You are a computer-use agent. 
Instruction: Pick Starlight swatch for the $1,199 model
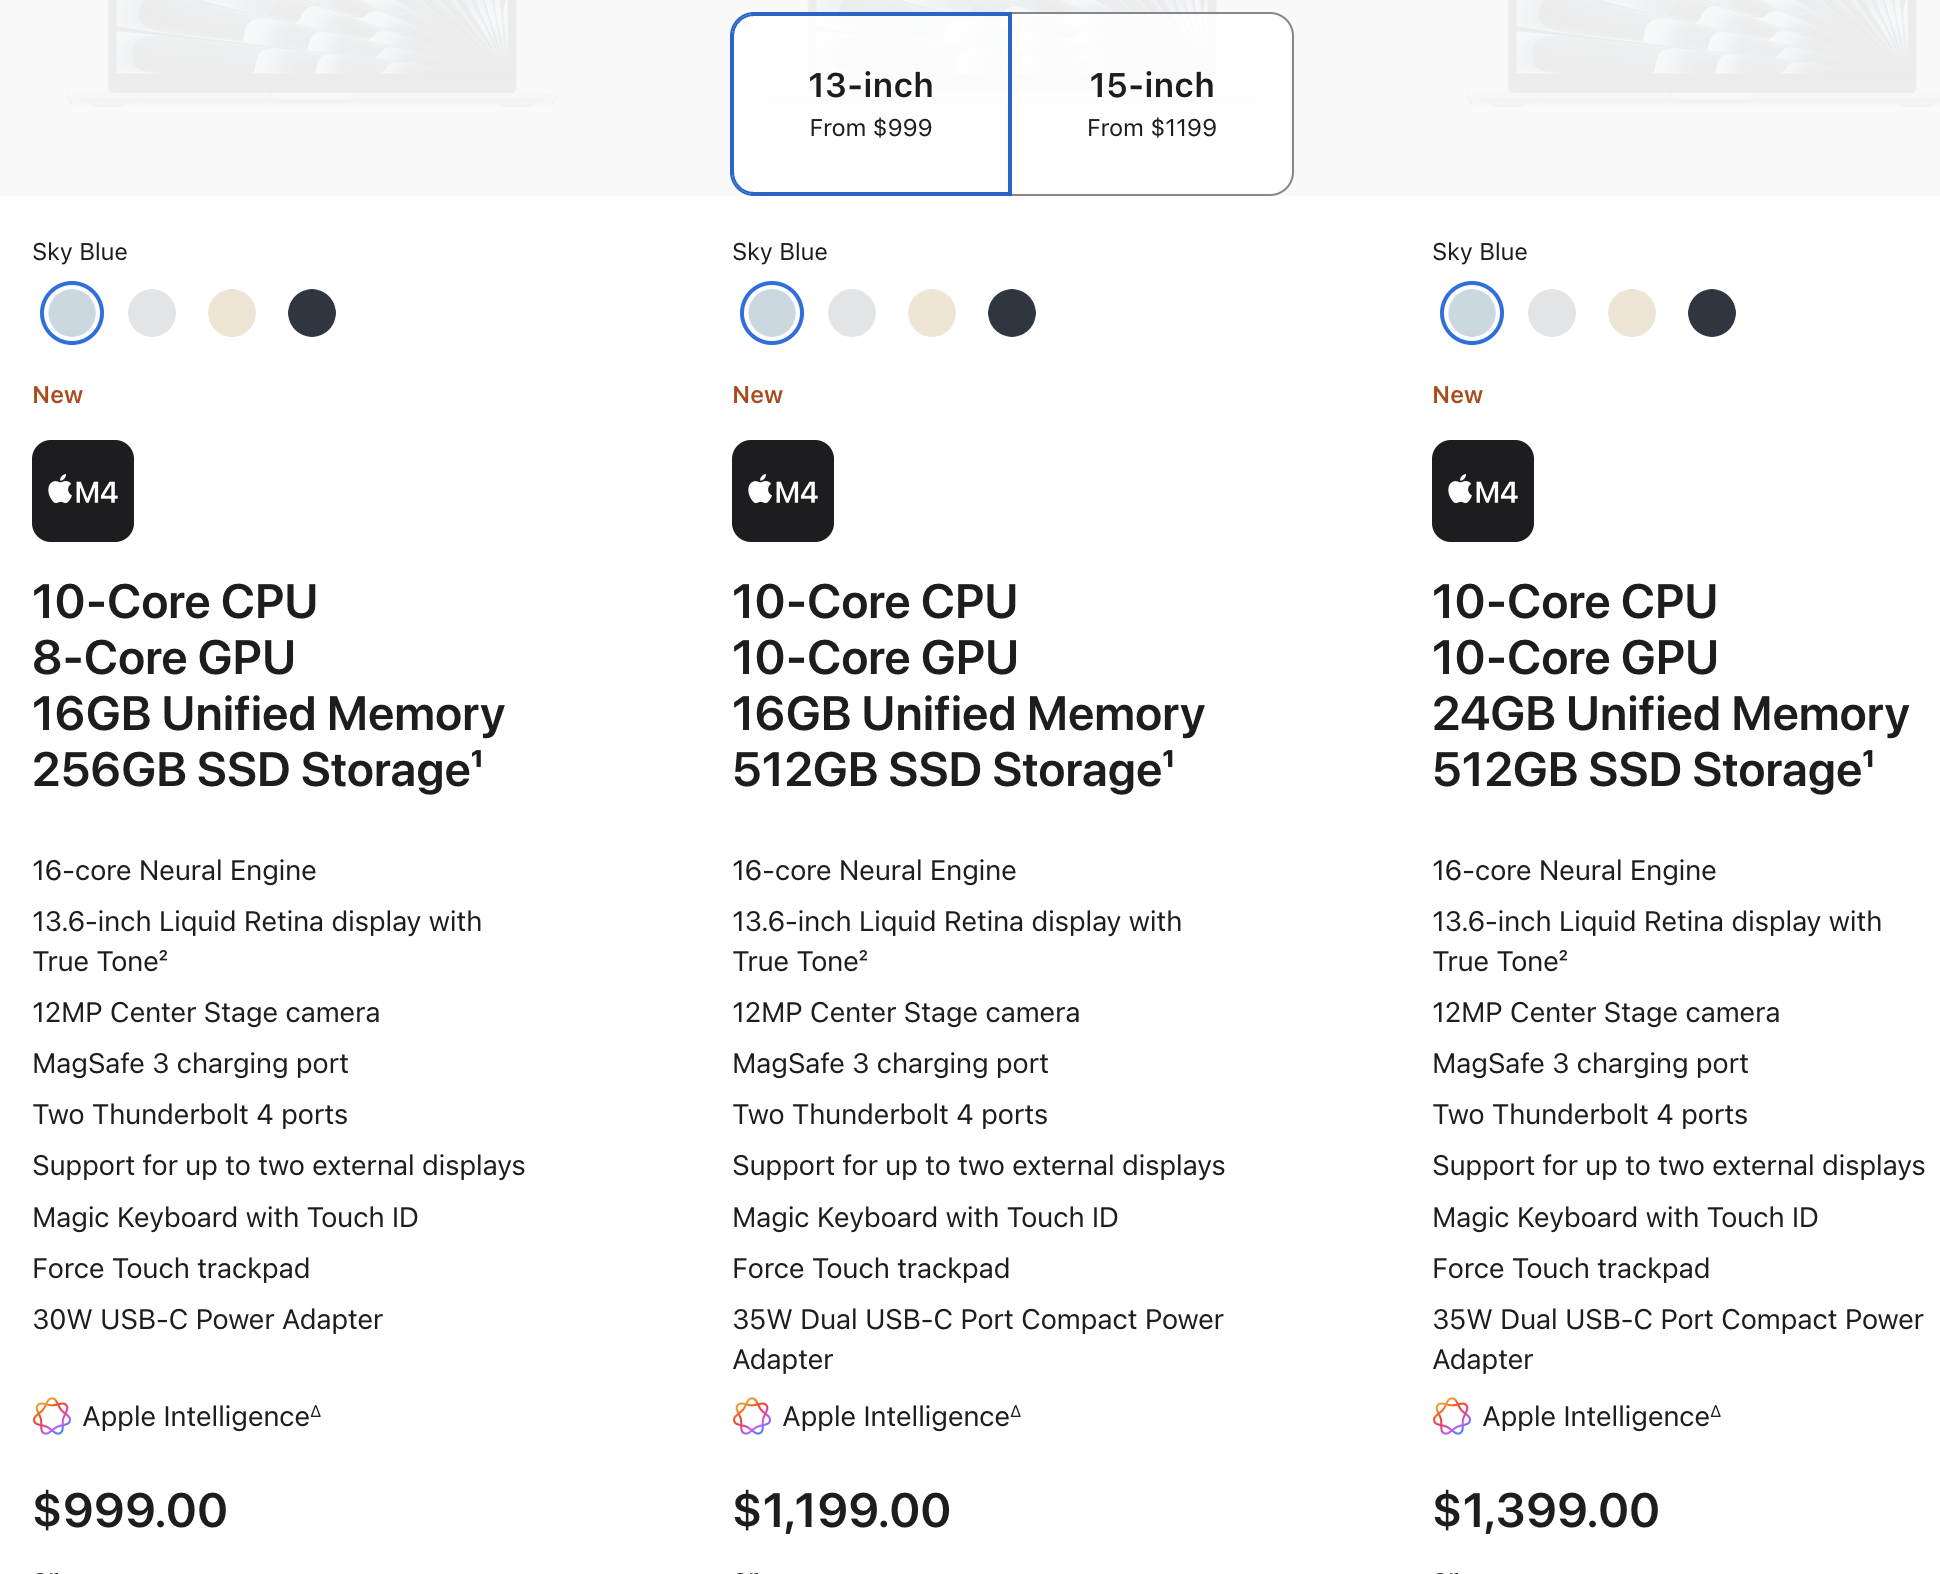tap(932, 313)
